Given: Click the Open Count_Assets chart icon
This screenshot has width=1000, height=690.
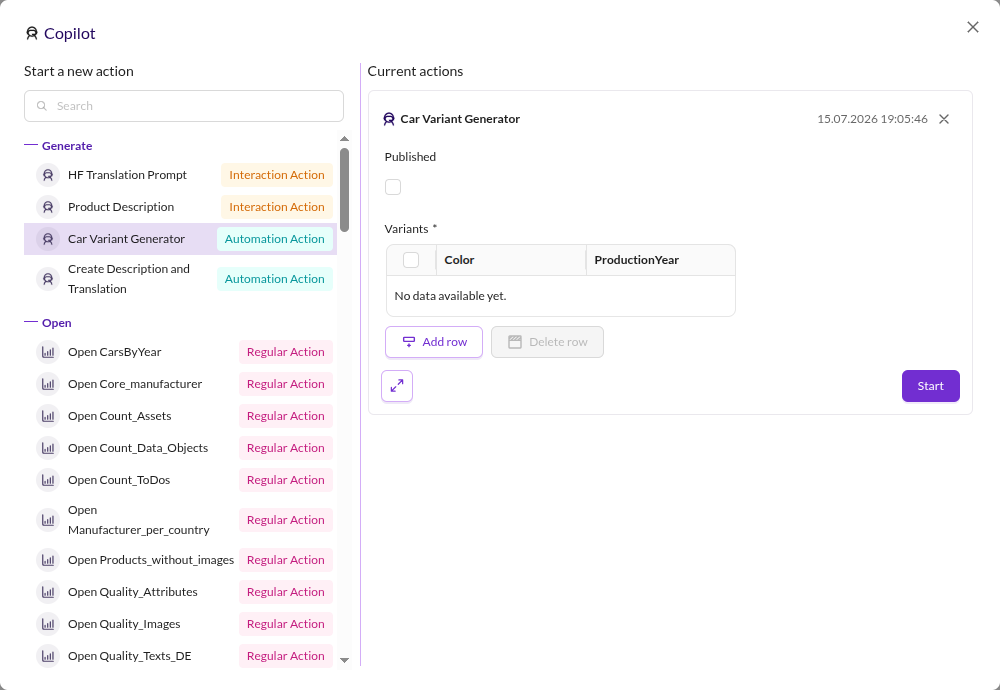Looking at the screenshot, I should (x=48, y=416).
